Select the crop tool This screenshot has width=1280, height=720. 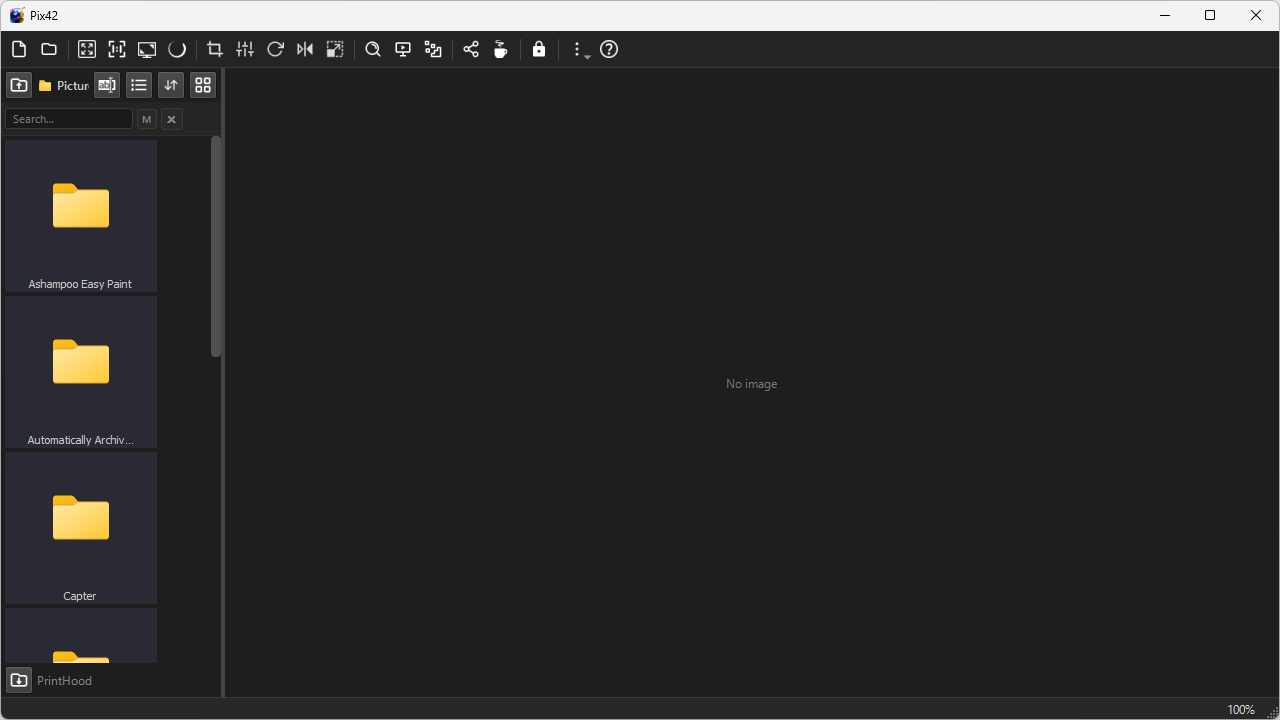coord(214,49)
